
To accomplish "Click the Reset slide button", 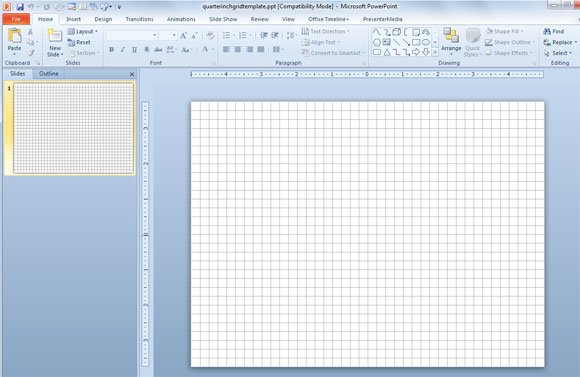I will 79,43.
